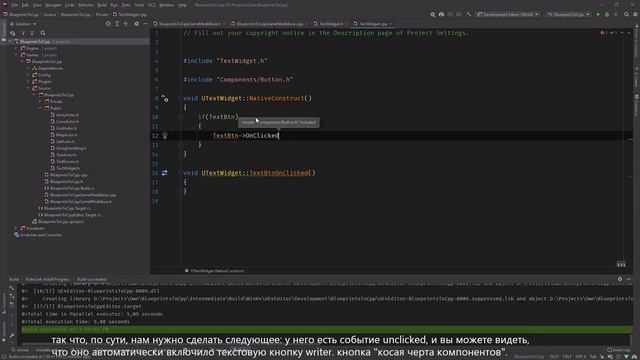The height and width of the screenshot is (360, 640).
Task: Click the #include "Components/Button.h" line
Action: tap(238, 80)
